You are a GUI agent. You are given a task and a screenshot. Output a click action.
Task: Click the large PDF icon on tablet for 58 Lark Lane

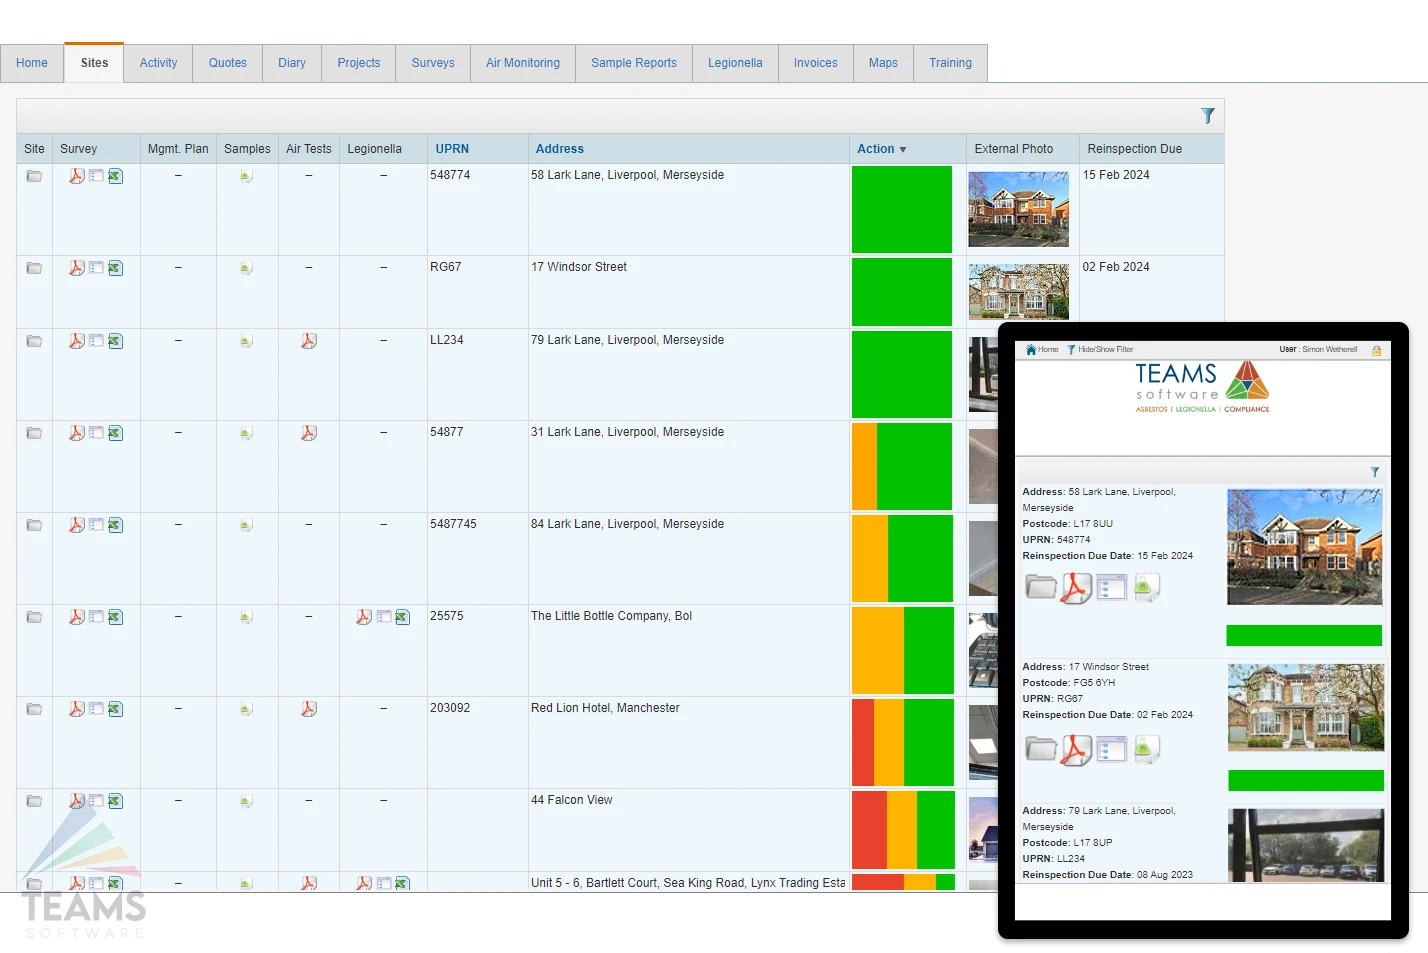point(1075,587)
